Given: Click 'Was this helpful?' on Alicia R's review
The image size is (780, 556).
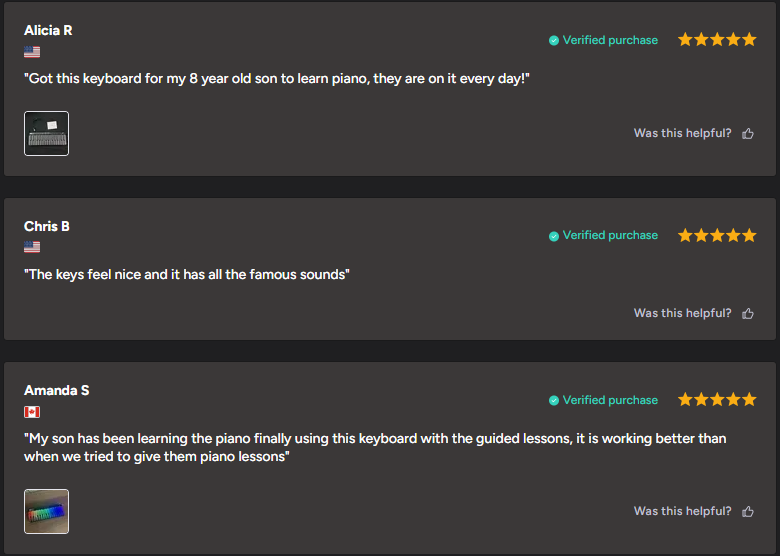Looking at the screenshot, I should 682,134.
